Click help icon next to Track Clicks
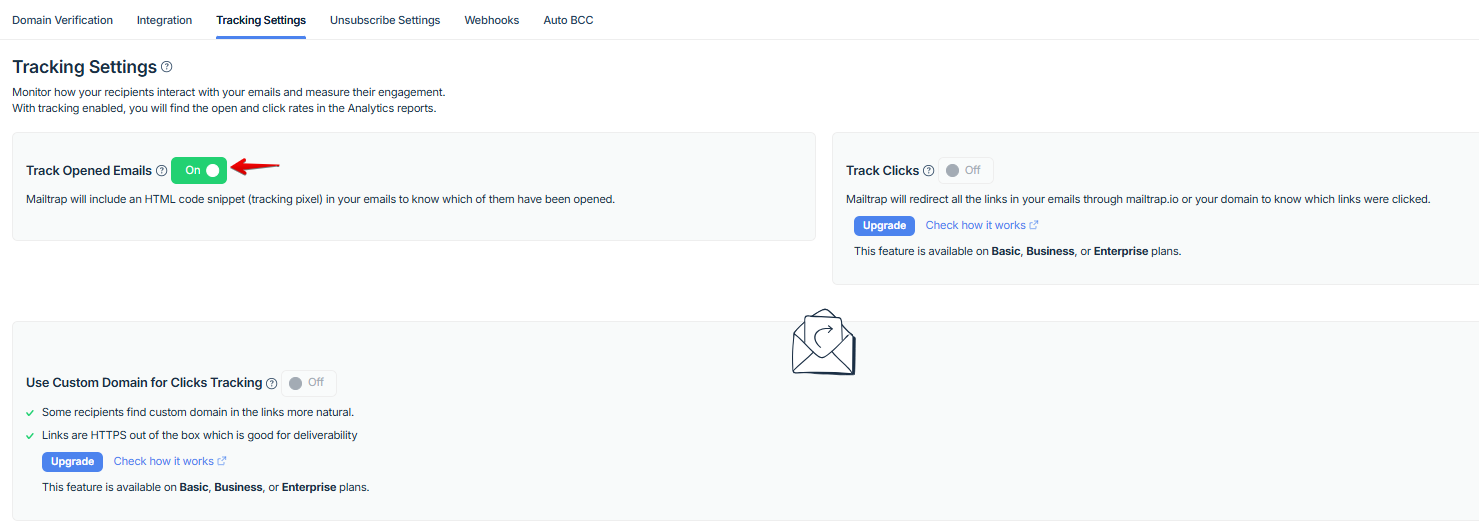The image size is (1479, 525). coord(929,171)
